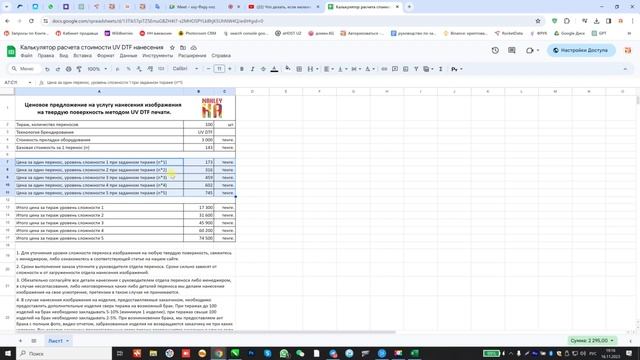Open the vertical align dropdown

click(342, 69)
